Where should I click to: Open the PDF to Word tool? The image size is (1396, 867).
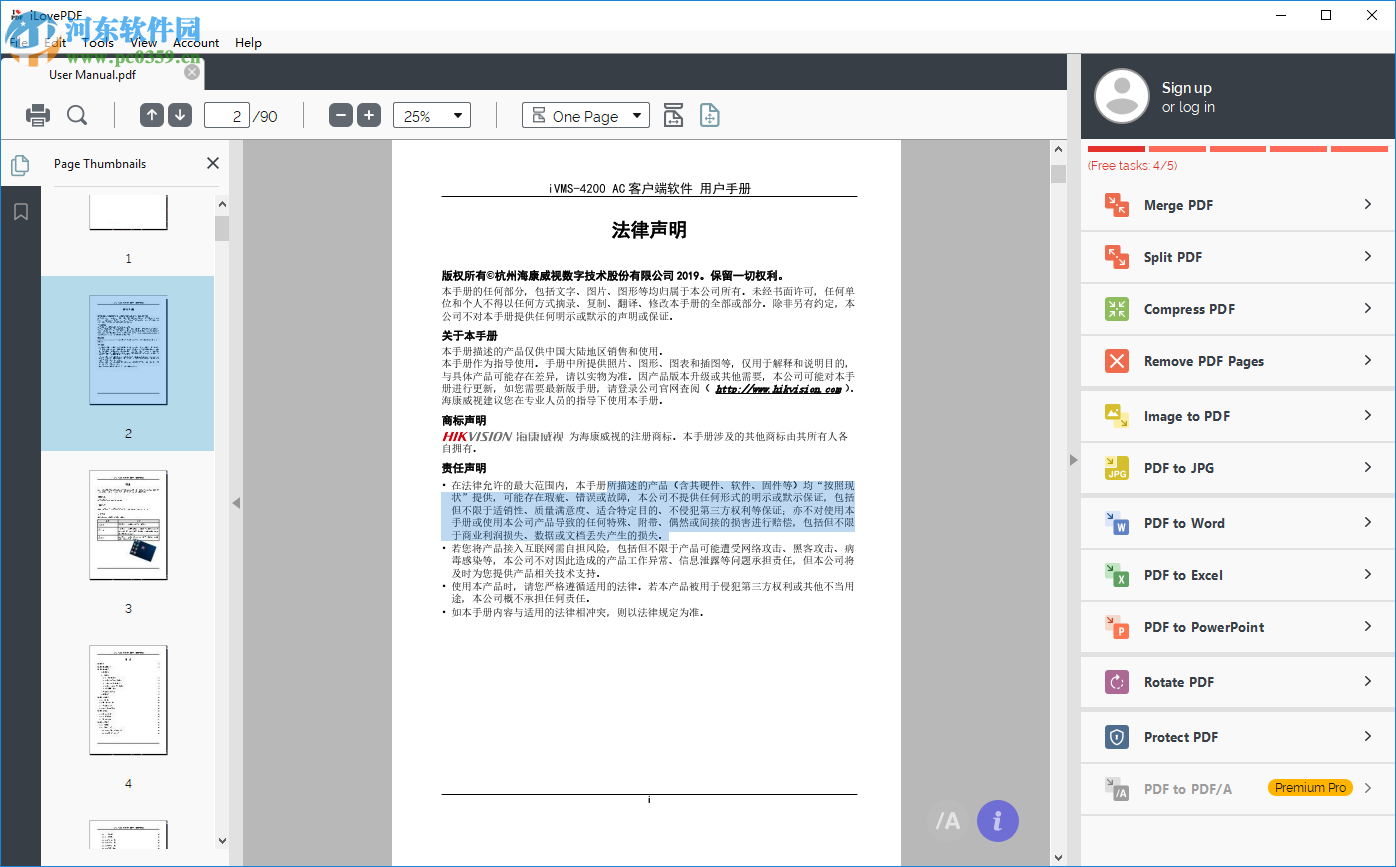pyautogui.click(x=1236, y=522)
